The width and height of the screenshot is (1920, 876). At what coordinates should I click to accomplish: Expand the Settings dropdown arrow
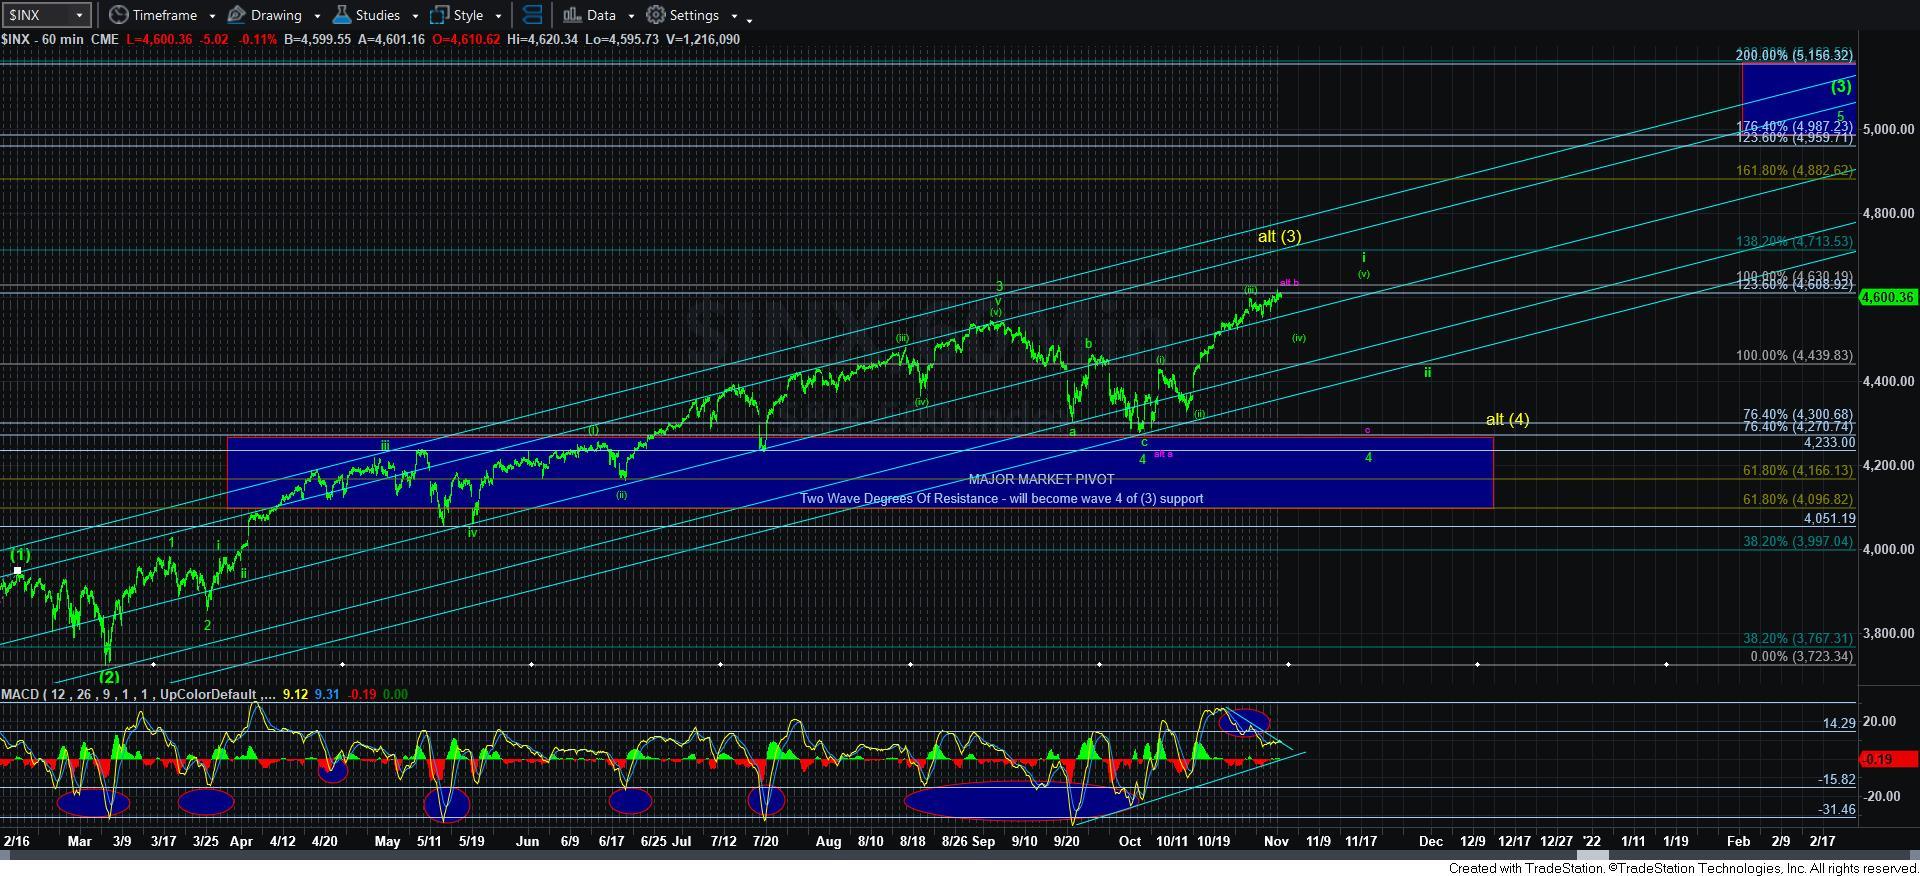coord(733,16)
